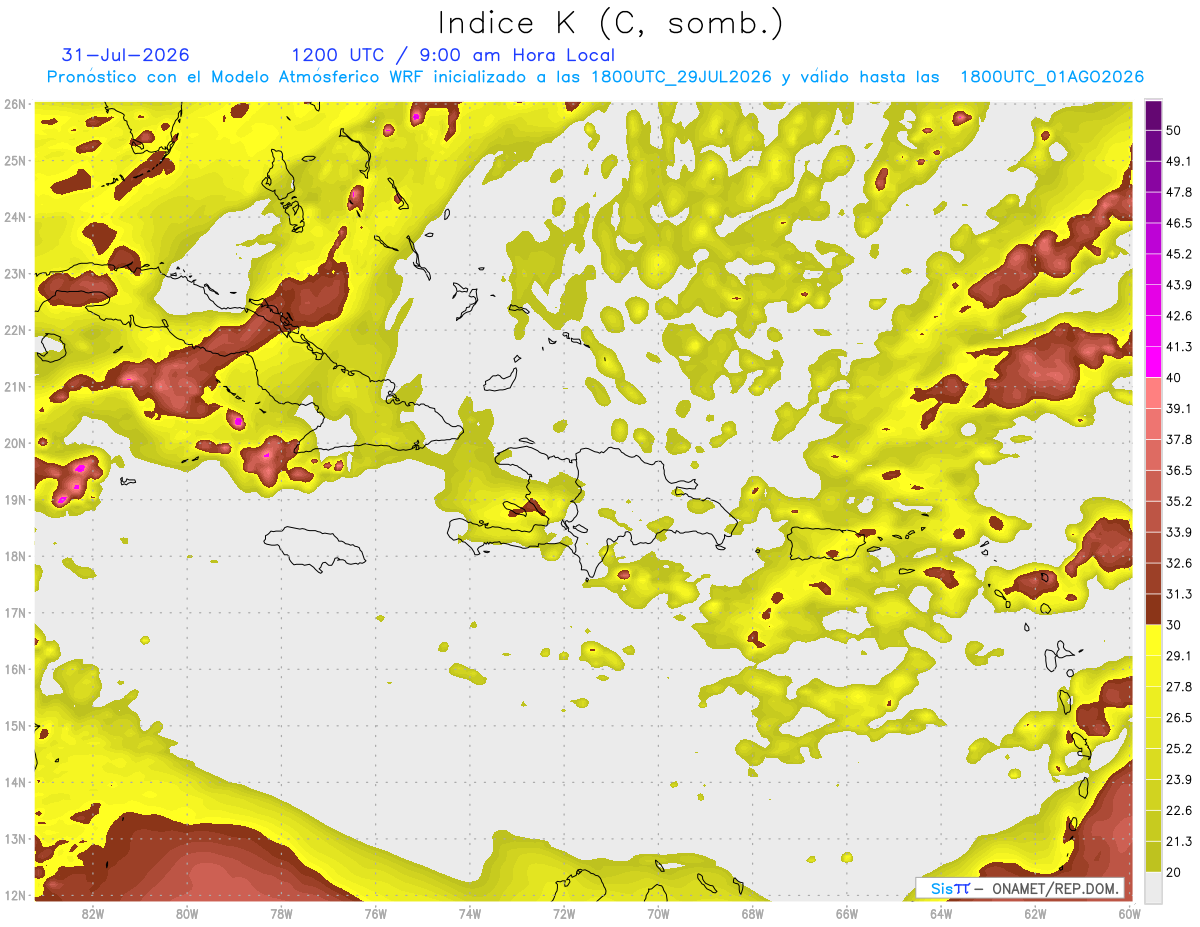1200x927 pixels.
Task: Click longitude axis label "66W"
Action: click(847, 913)
